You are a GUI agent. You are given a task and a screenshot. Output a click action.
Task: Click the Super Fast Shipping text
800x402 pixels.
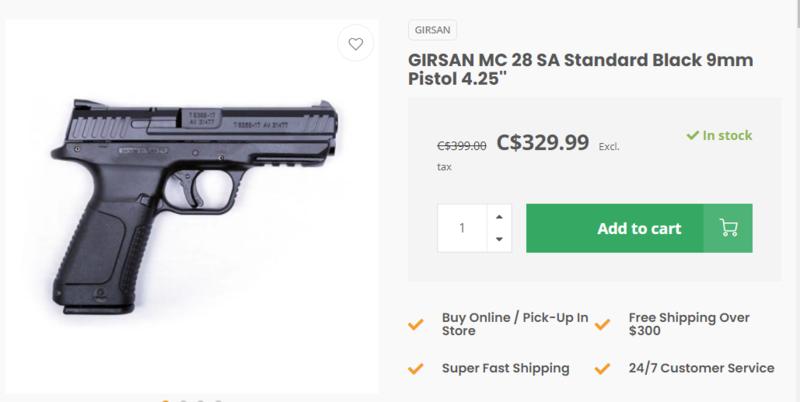pyautogui.click(x=505, y=368)
